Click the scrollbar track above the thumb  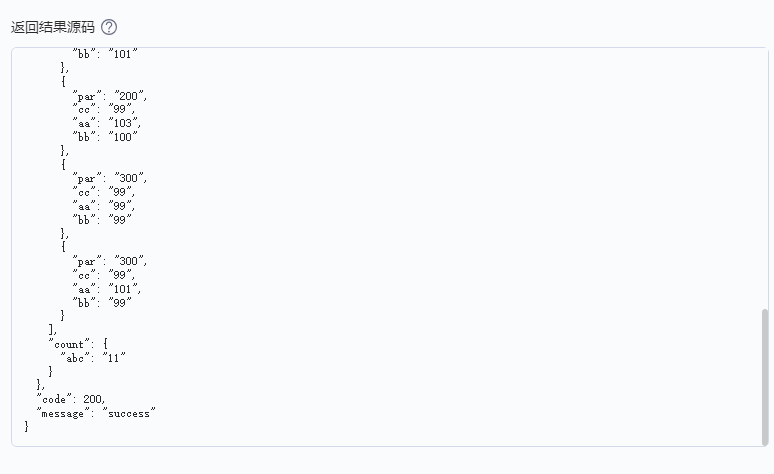(x=765, y=180)
